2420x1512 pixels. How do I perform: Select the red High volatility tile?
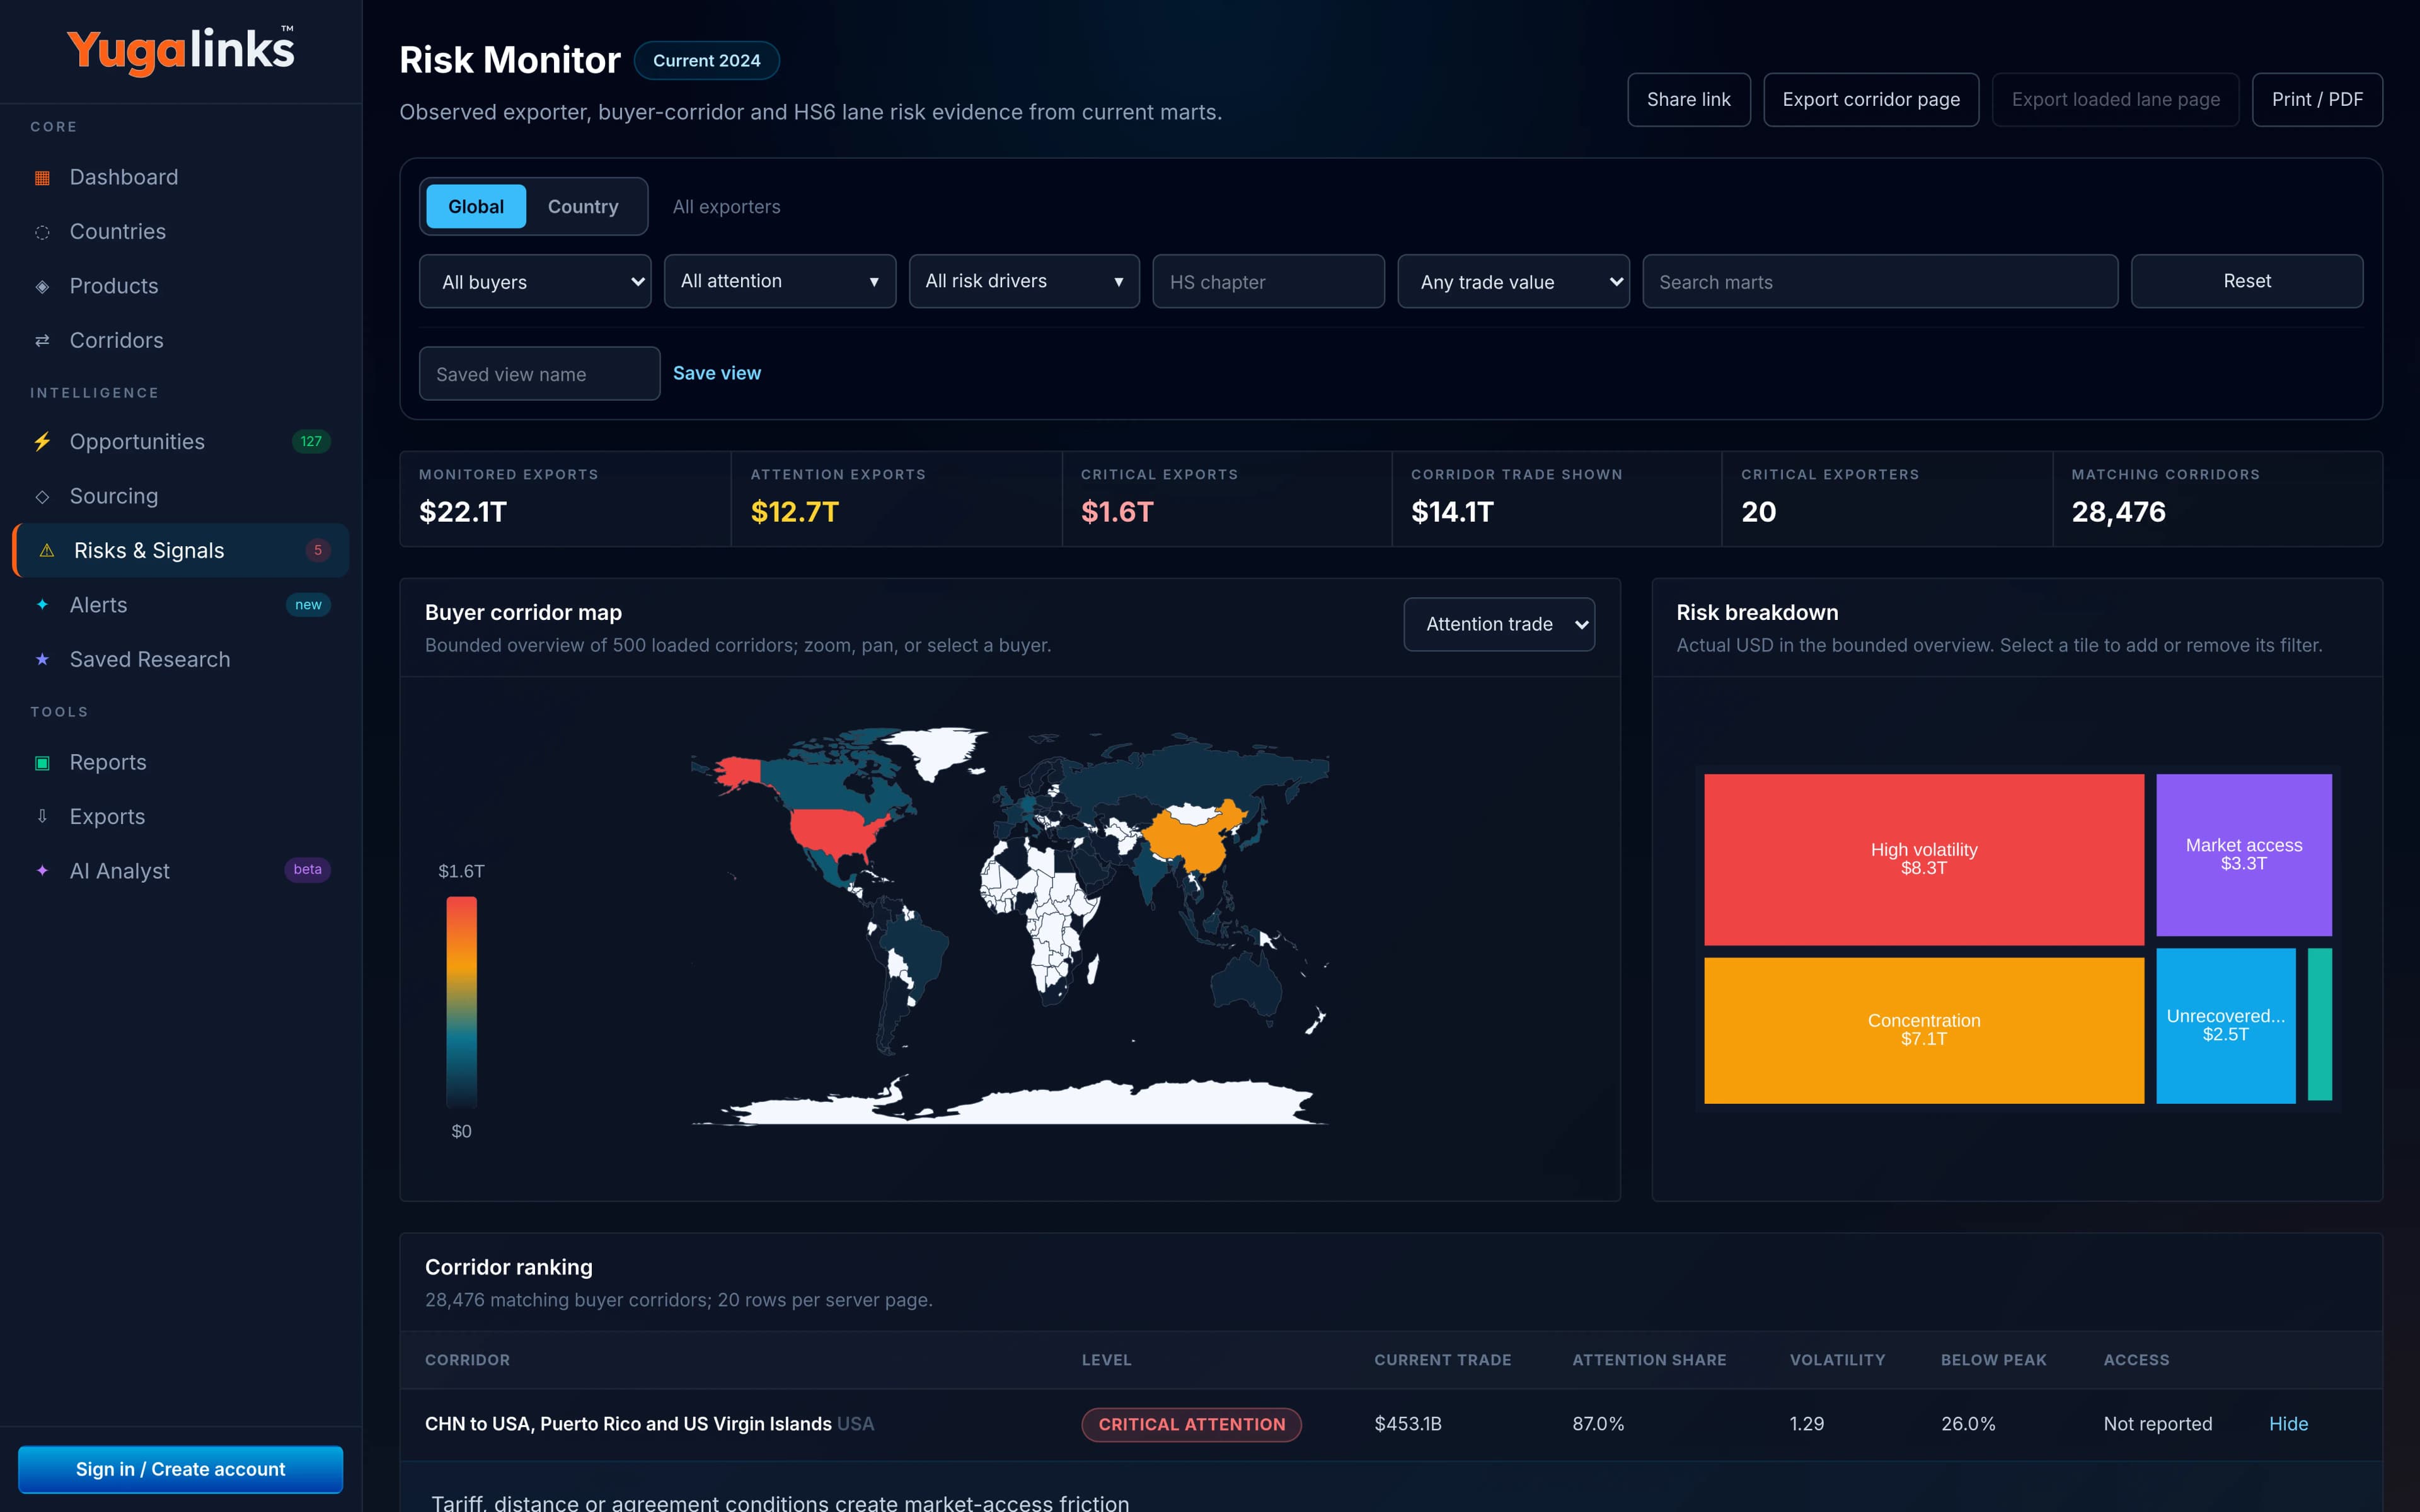(x=1924, y=859)
